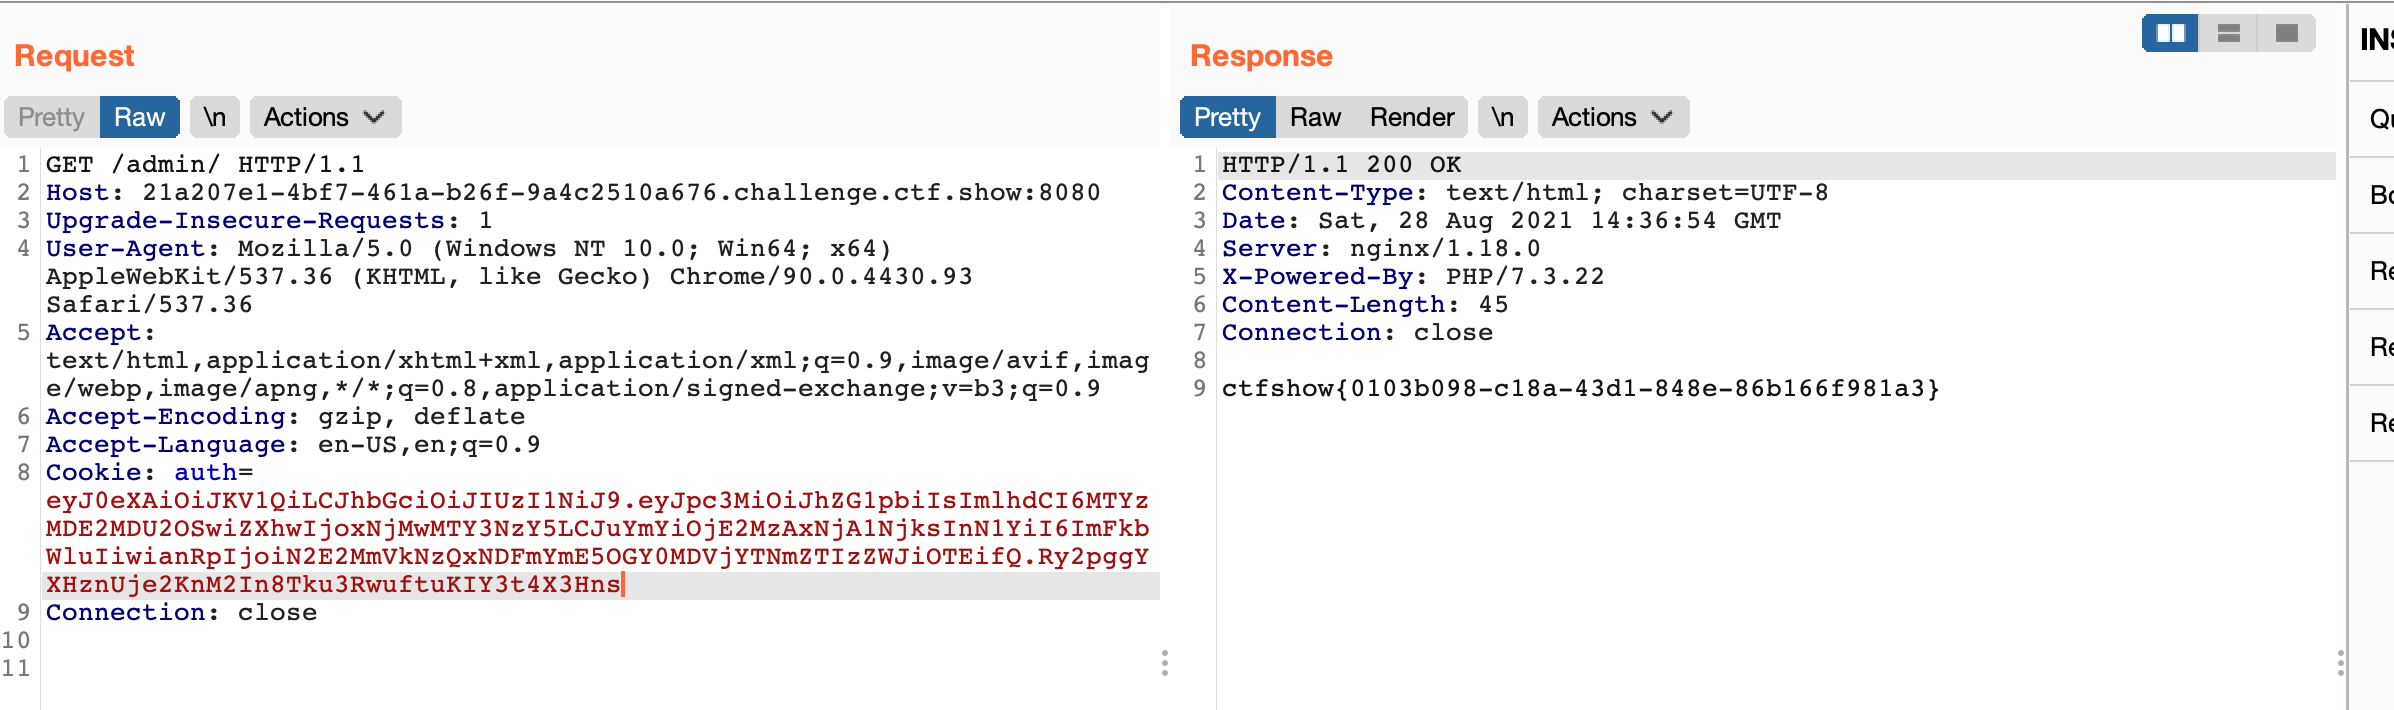
Task: Switch Response view to Raw
Action: (1315, 117)
